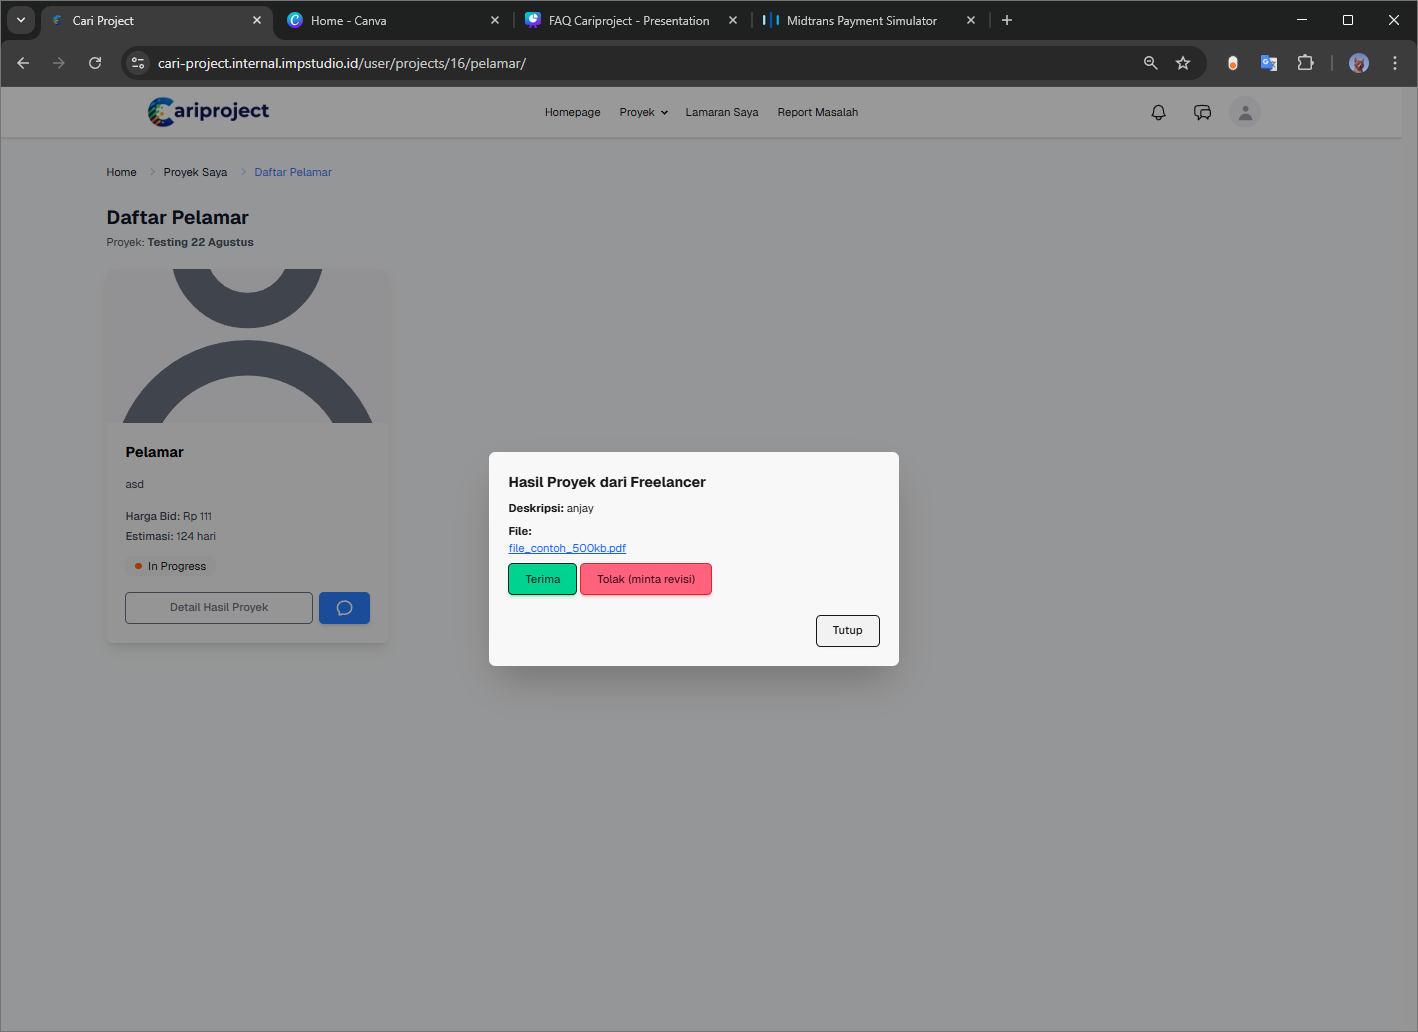
Task: Accept the result with the Terima button
Action: click(x=542, y=580)
